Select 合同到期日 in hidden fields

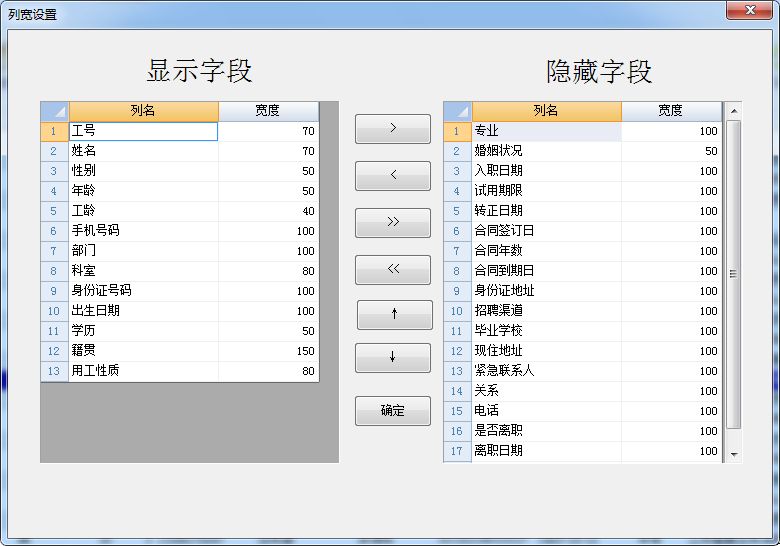click(x=546, y=271)
